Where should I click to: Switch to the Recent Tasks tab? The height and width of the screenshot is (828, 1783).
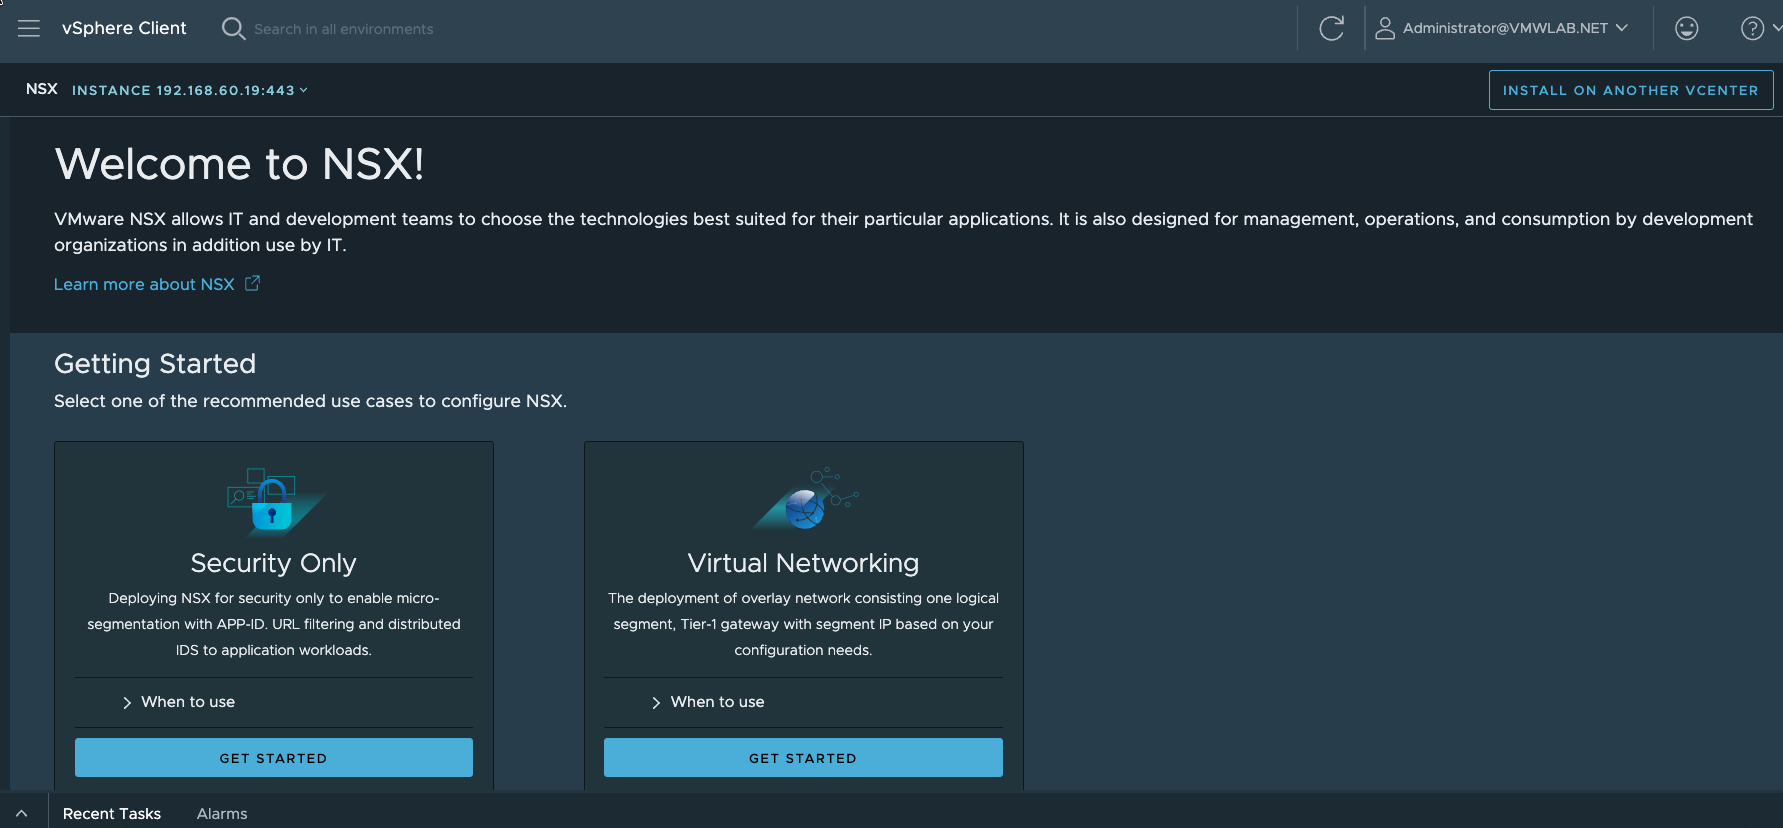[x=112, y=814]
